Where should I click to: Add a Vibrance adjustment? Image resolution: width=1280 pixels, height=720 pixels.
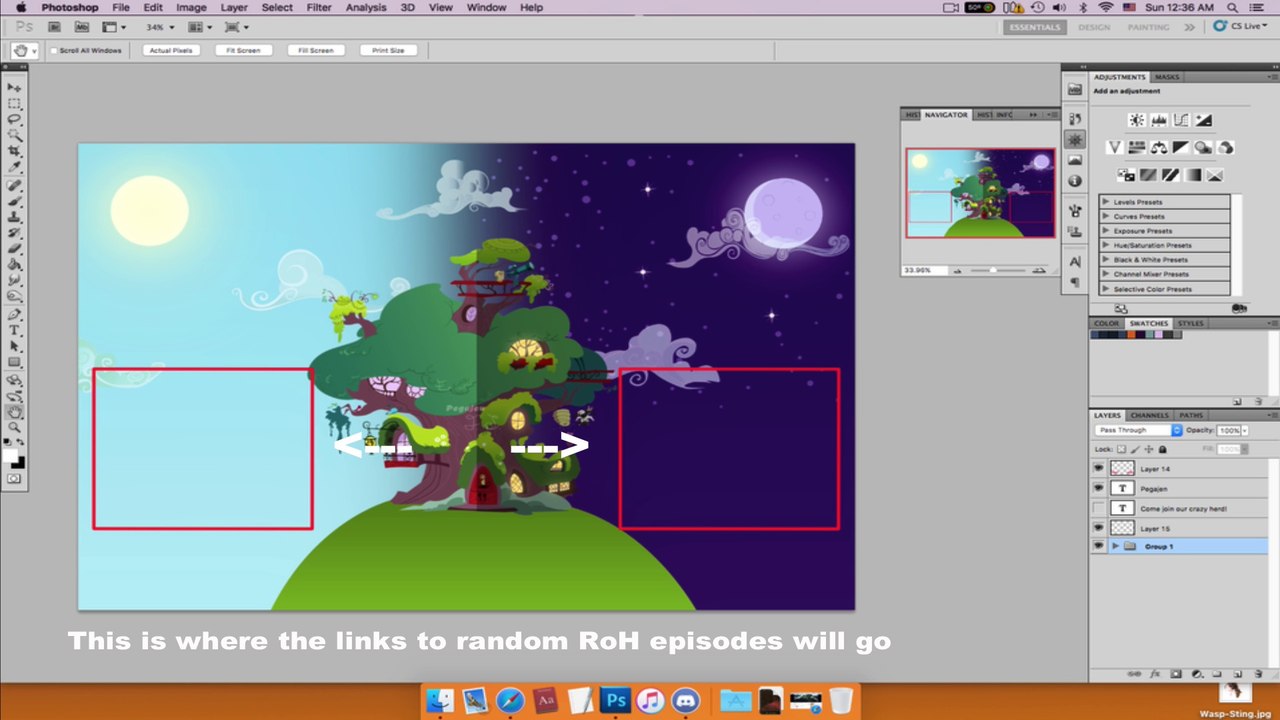[x=1115, y=147]
